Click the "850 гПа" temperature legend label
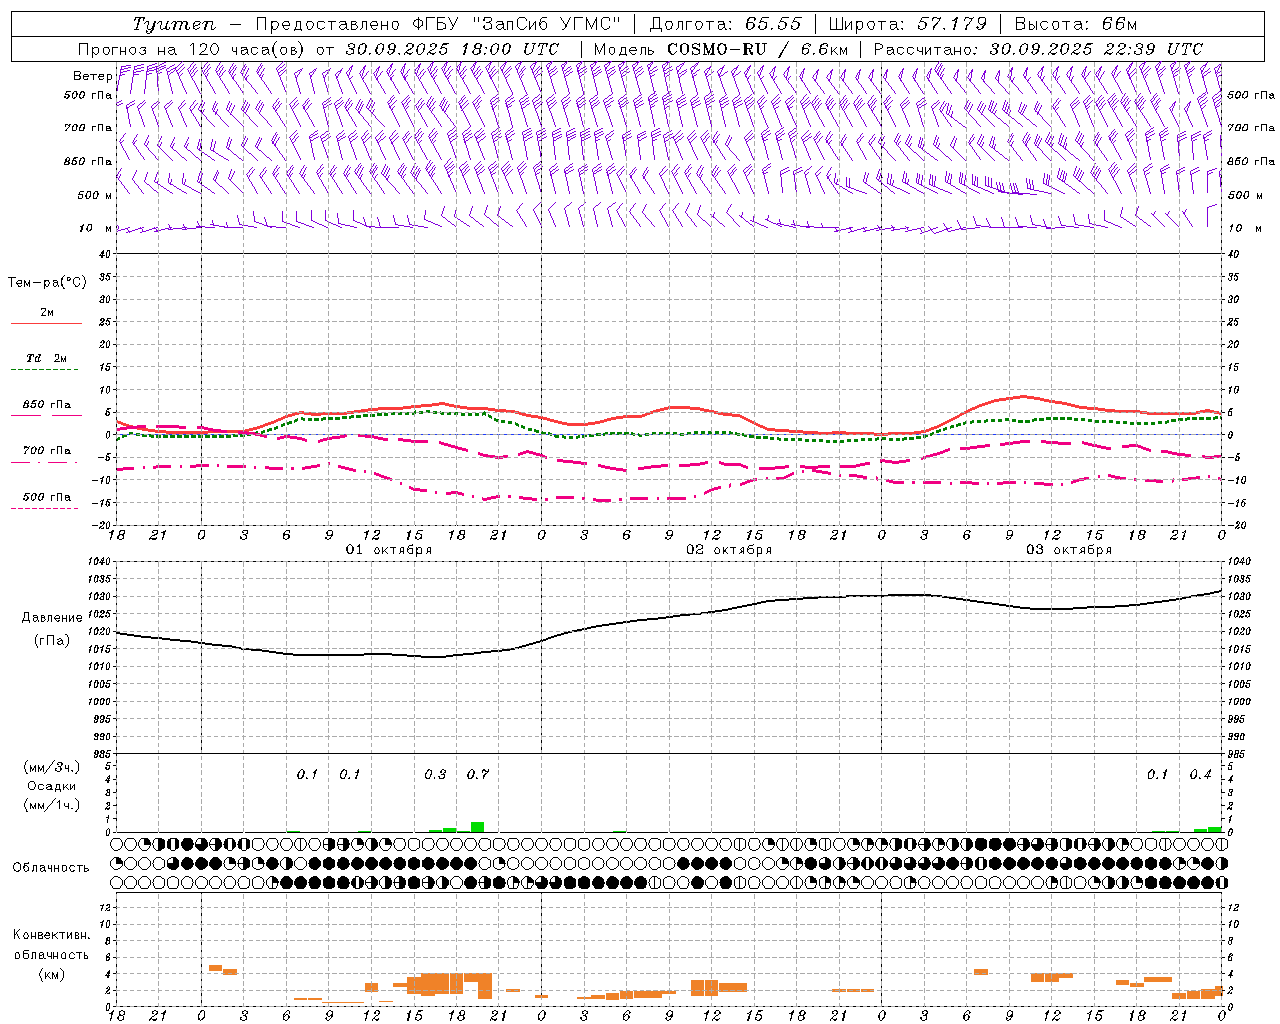The height and width of the screenshot is (1024, 1280). (47, 405)
